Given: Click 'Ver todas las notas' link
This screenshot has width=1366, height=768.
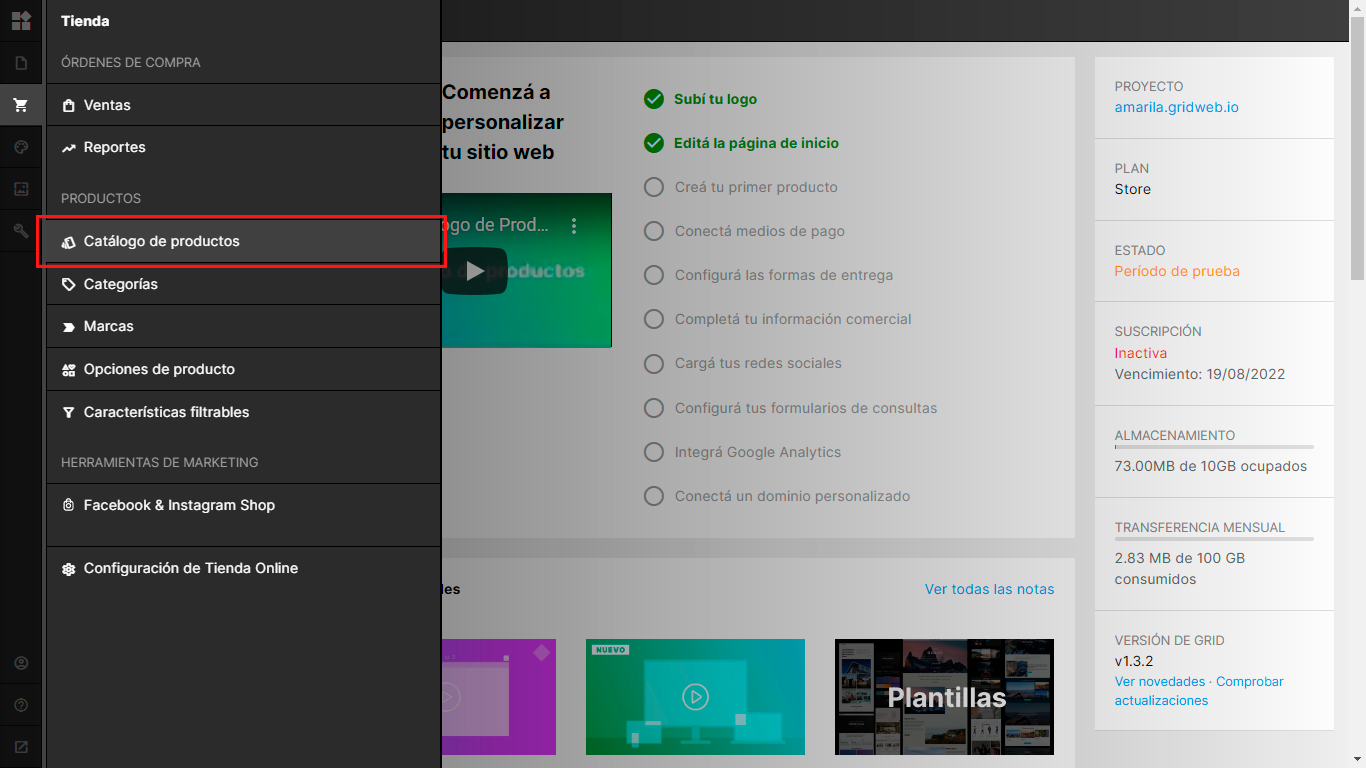Looking at the screenshot, I should point(989,589).
